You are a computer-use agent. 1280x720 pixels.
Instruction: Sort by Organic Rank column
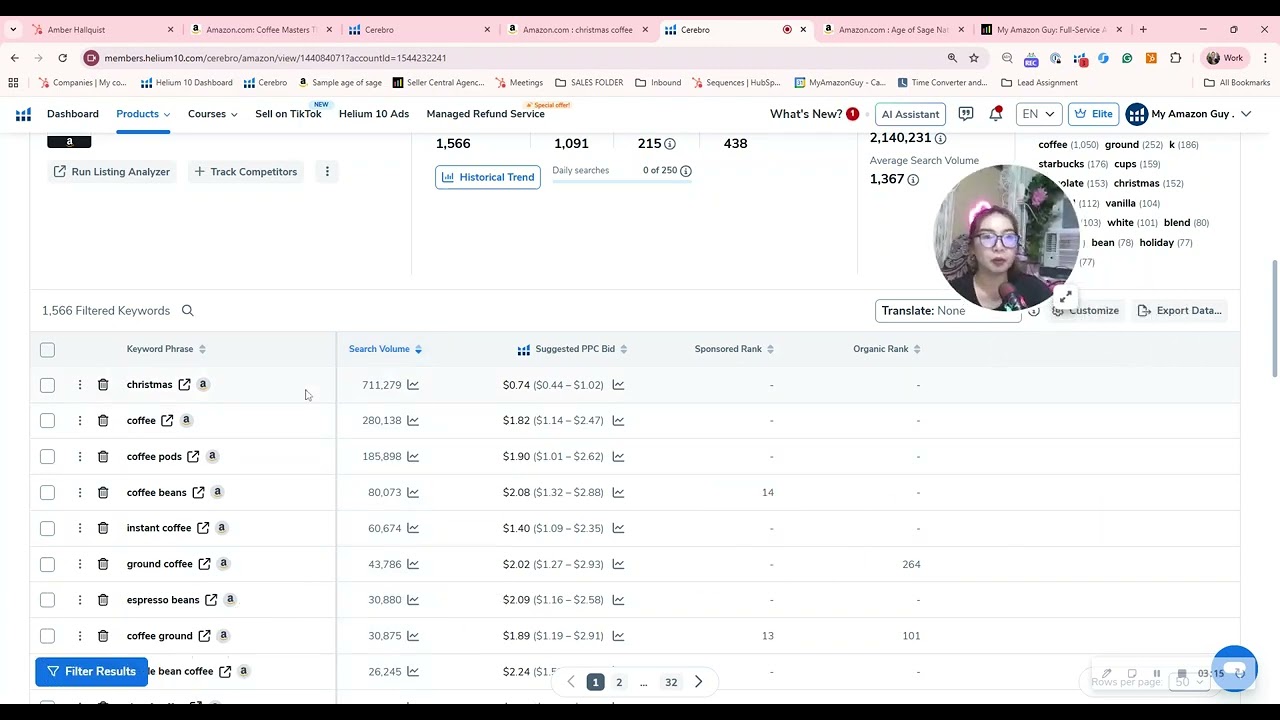point(887,349)
